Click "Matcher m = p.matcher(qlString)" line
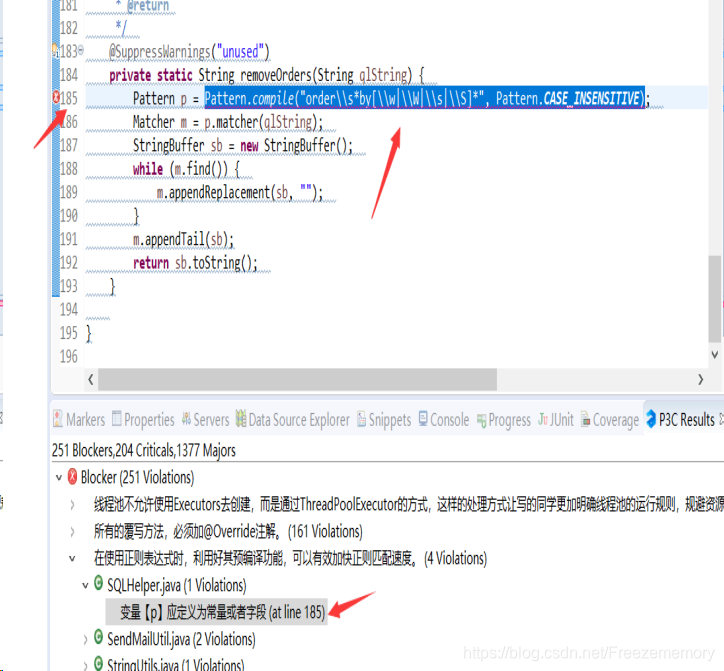 tap(228, 122)
